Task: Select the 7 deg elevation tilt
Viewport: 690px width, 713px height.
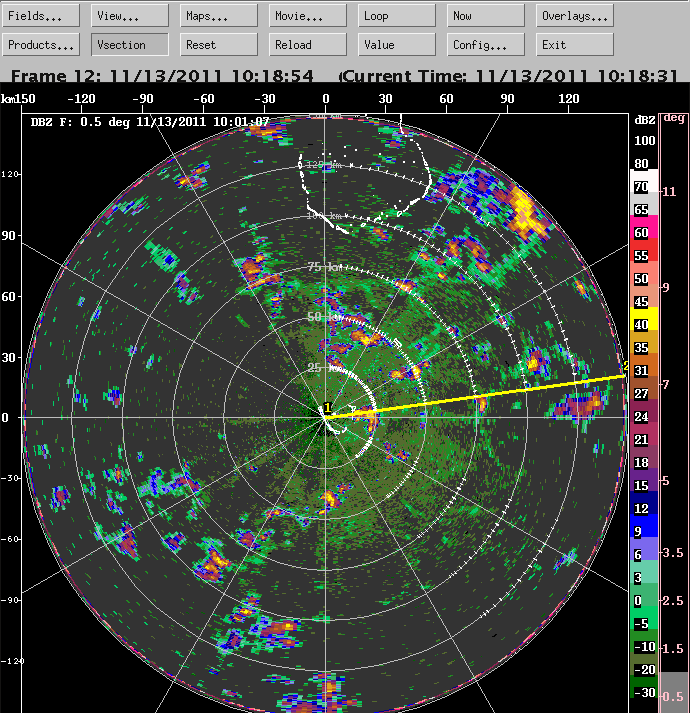Action: pos(666,385)
